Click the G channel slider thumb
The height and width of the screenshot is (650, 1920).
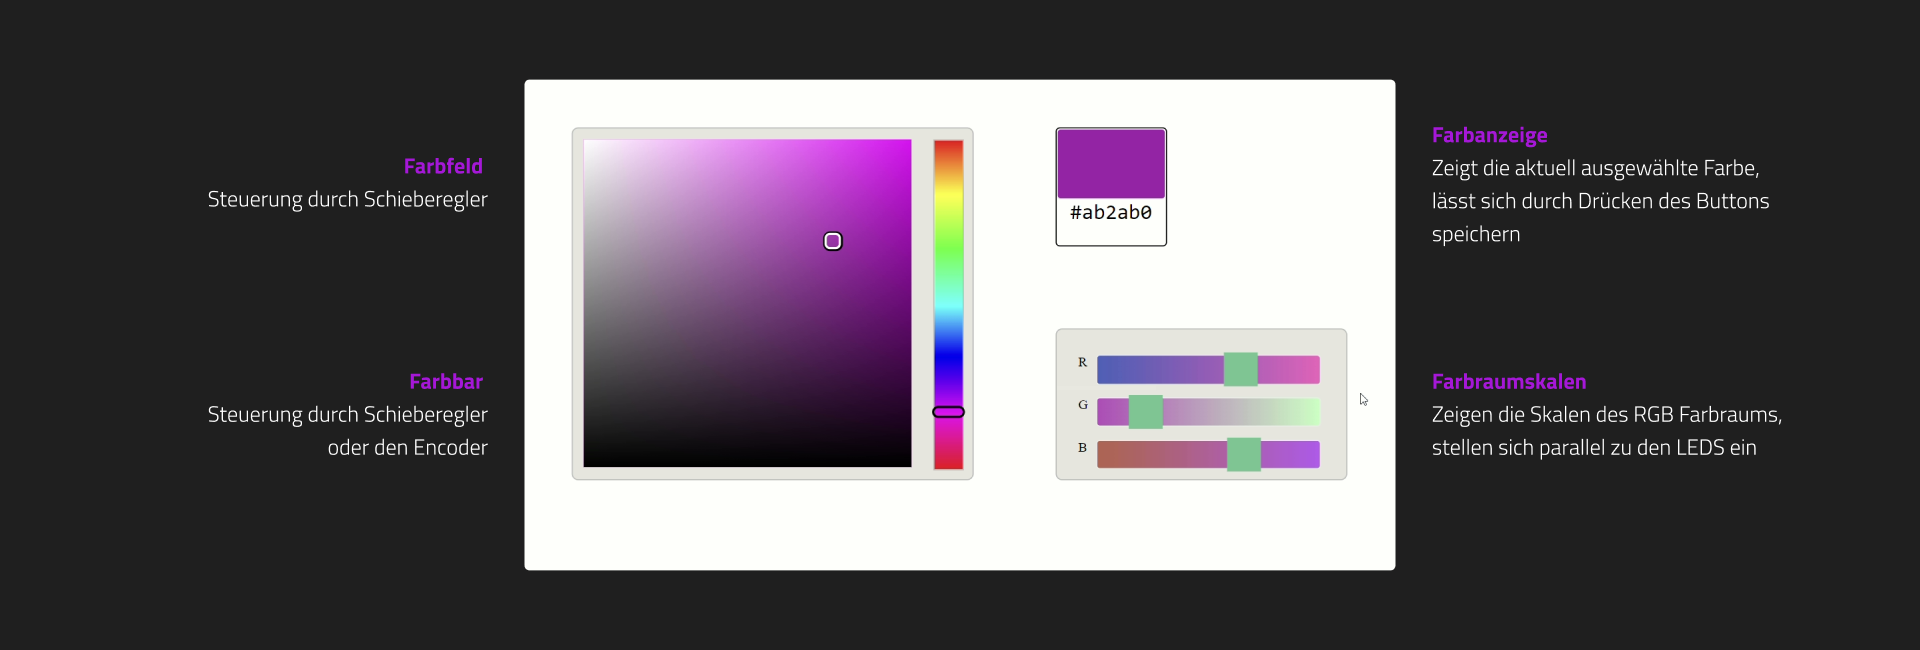pyautogui.click(x=1146, y=412)
